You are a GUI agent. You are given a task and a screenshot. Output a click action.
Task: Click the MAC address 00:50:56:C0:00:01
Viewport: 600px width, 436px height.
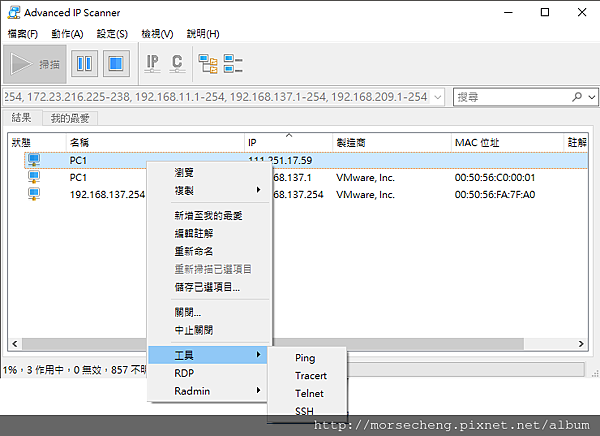point(495,178)
